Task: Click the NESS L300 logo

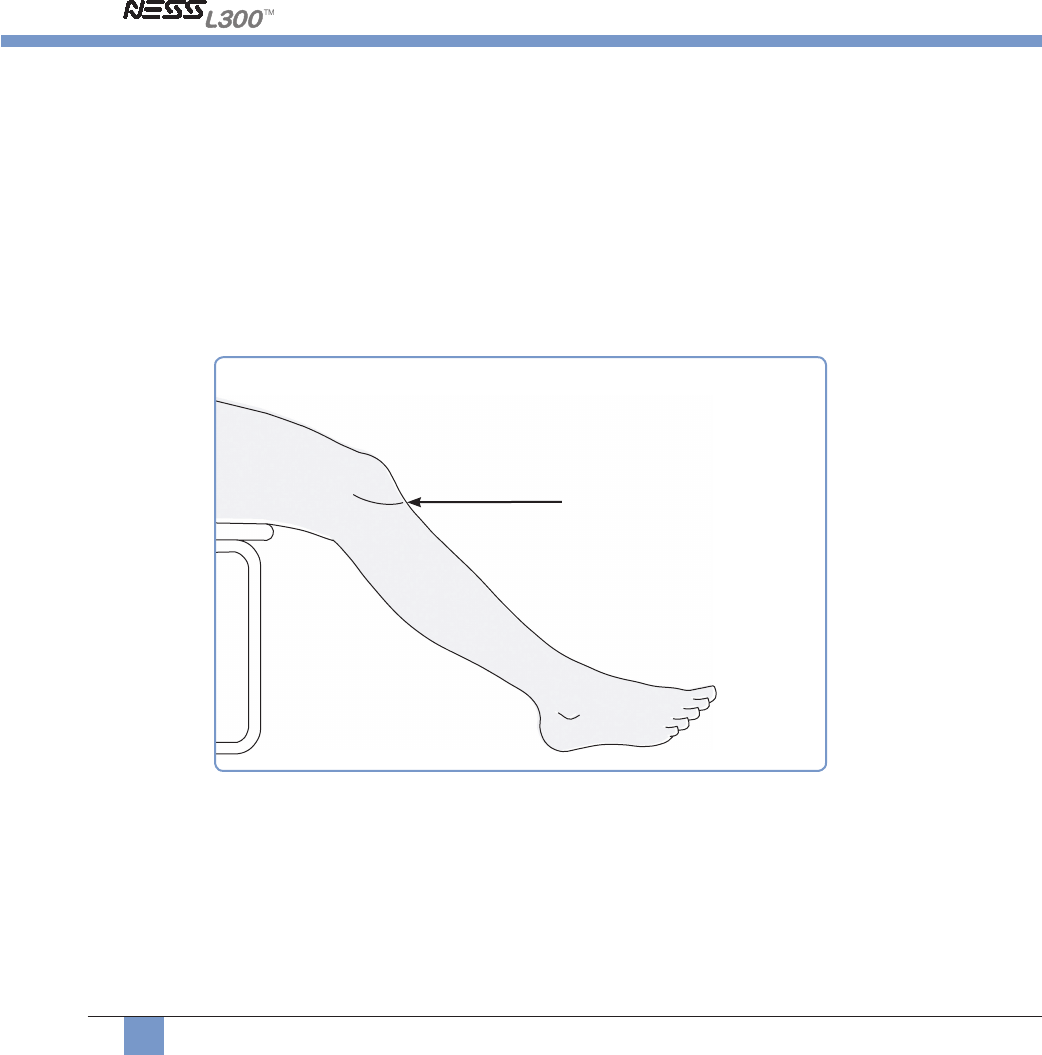Action: click(198, 14)
